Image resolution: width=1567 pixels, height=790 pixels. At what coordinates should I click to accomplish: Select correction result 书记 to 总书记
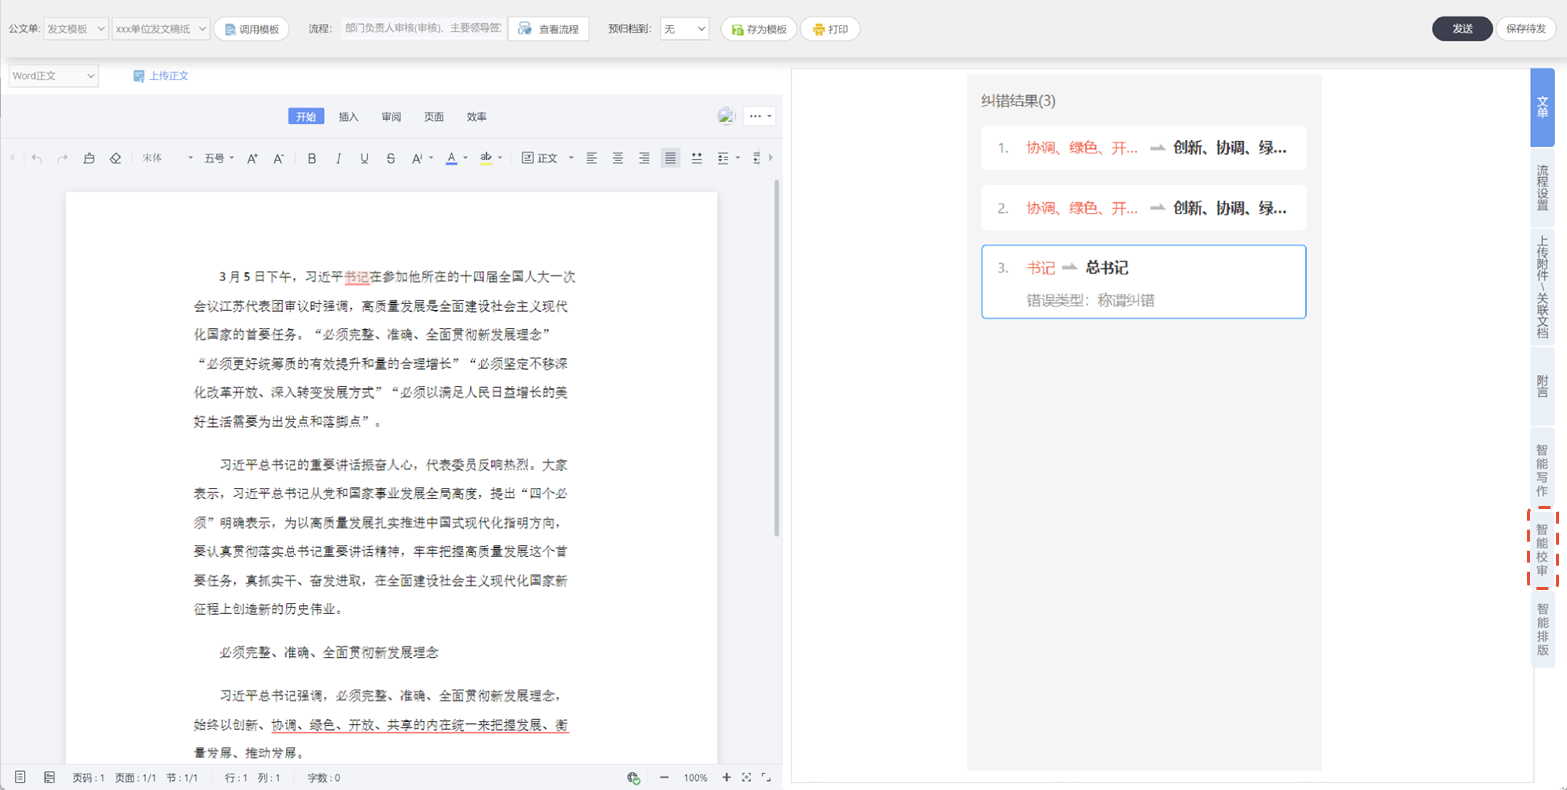(1144, 282)
